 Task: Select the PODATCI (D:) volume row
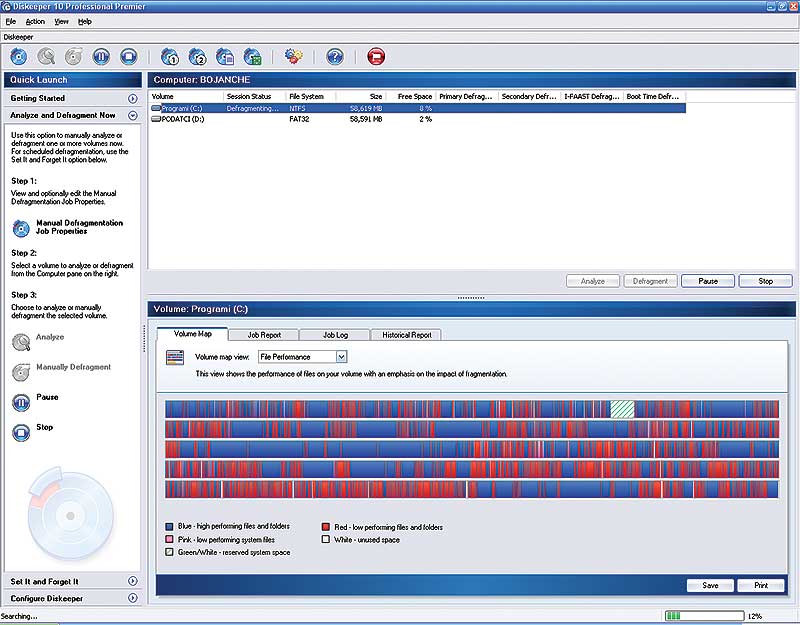(x=417, y=119)
